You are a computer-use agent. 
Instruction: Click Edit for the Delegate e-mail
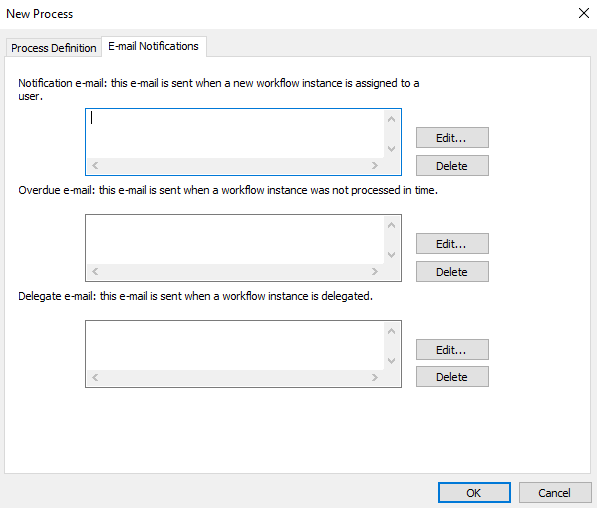(x=452, y=350)
